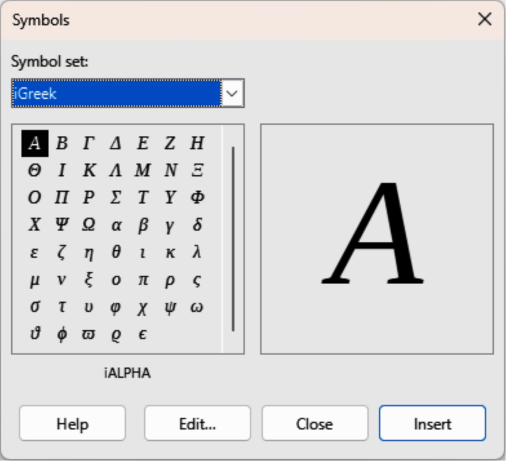Click the symbol list scrollbar
506x461 pixels.
click(x=233, y=239)
